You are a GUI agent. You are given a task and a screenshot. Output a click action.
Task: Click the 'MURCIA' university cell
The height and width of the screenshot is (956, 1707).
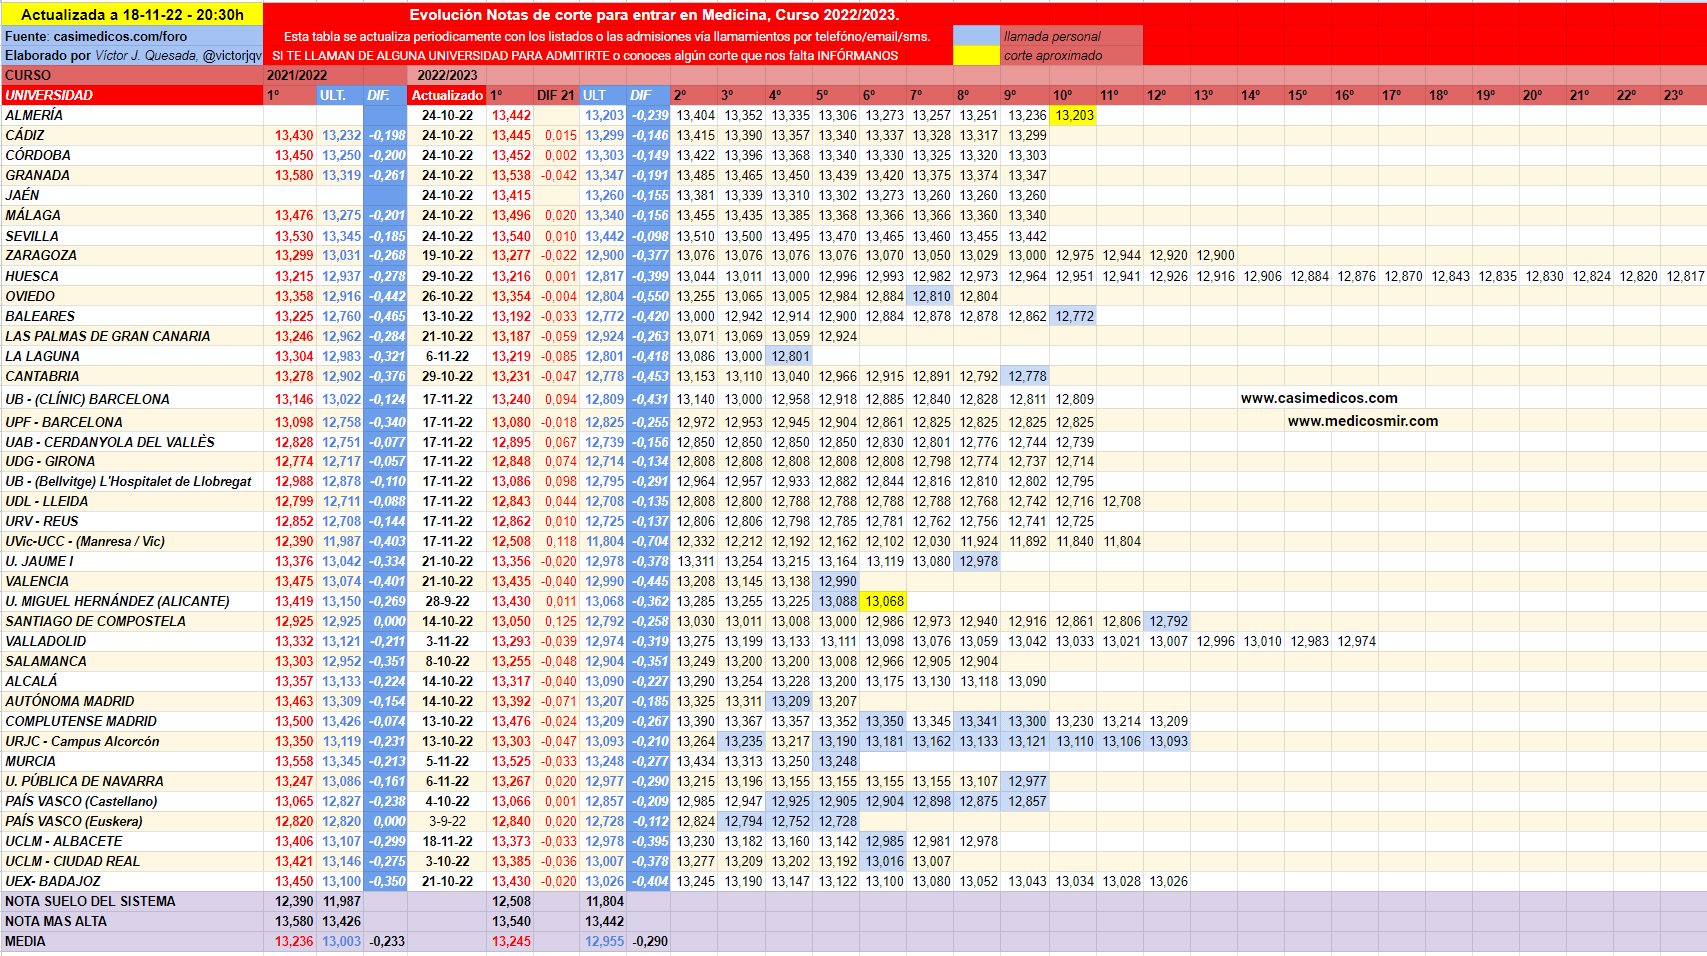pos(132,761)
